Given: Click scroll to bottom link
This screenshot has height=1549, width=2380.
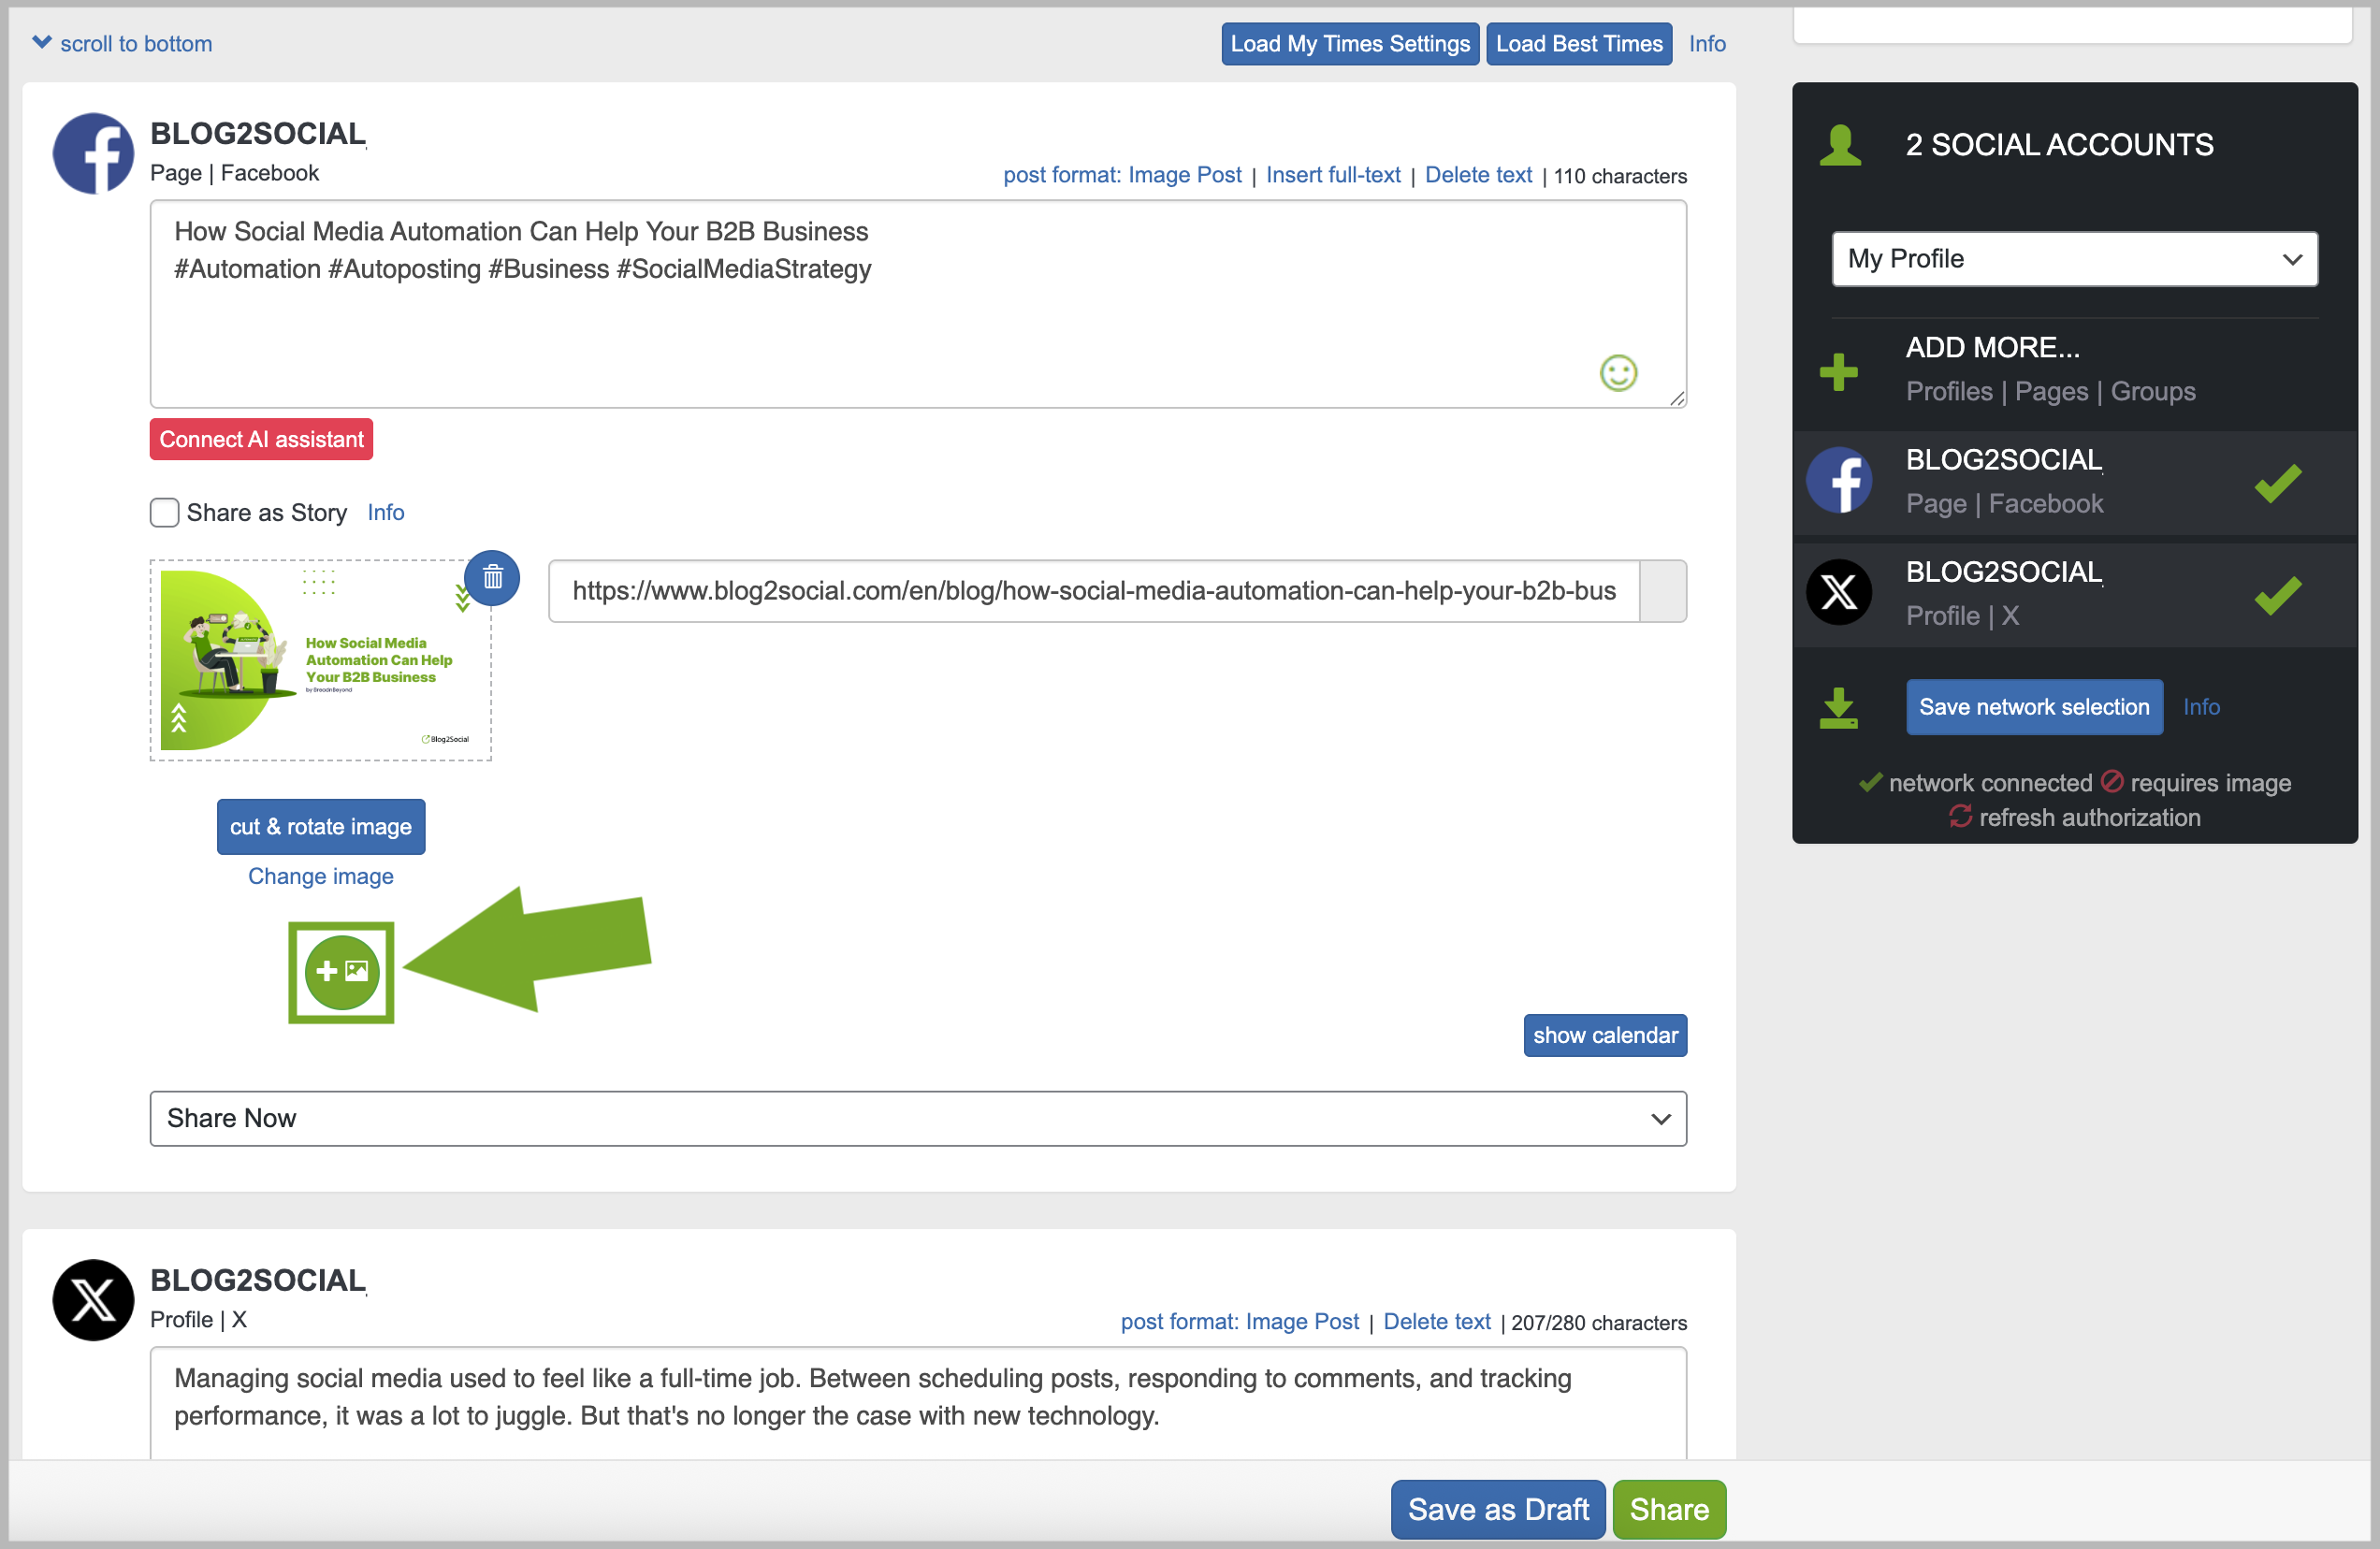Looking at the screenshot, I should 136,44.
